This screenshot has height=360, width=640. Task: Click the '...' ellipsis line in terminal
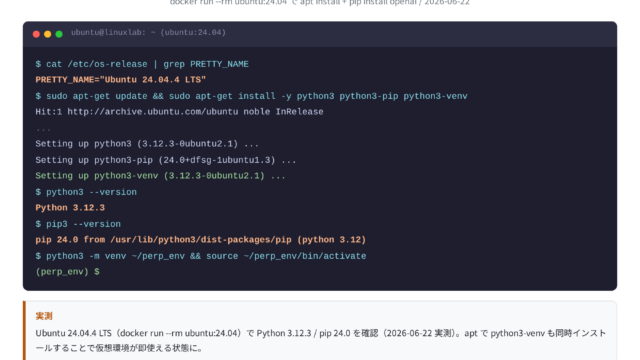[43, 130]
